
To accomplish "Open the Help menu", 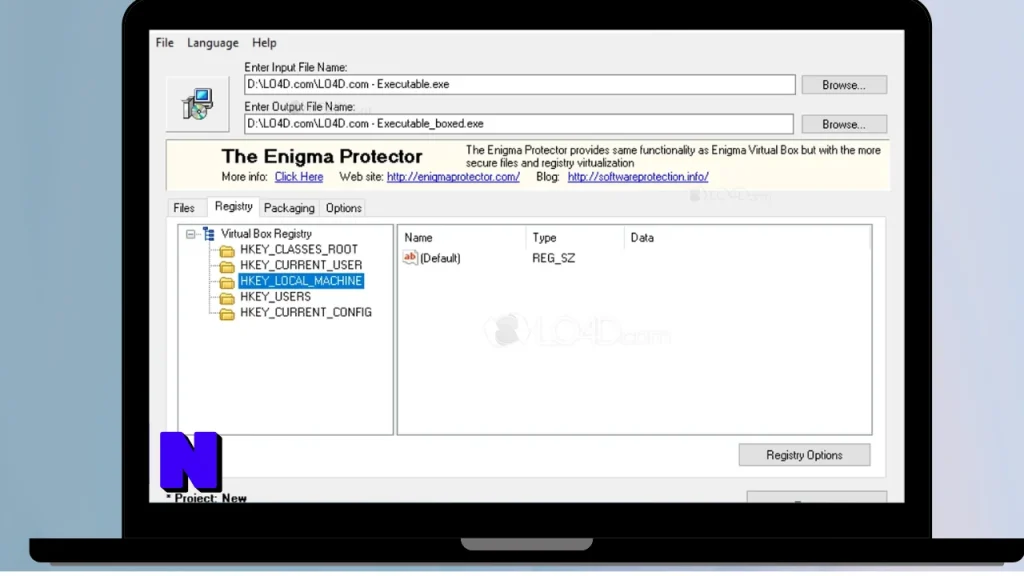I will [264, 42].
